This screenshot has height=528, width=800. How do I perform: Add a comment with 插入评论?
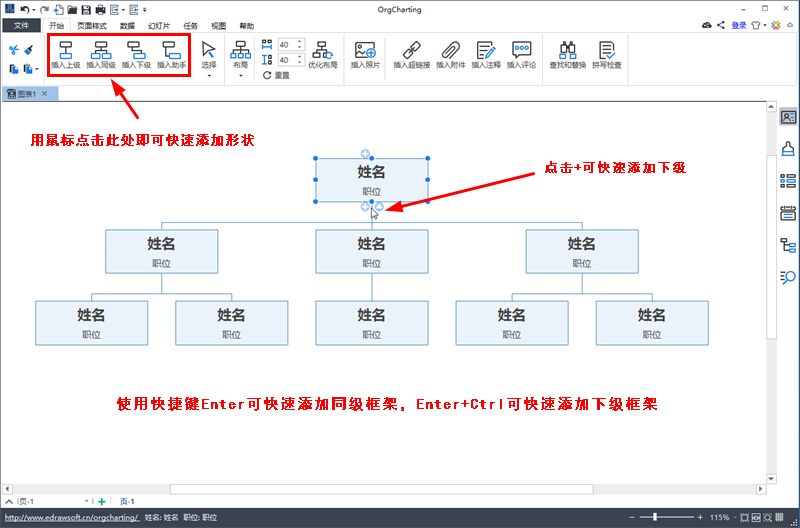coord(521,55)
